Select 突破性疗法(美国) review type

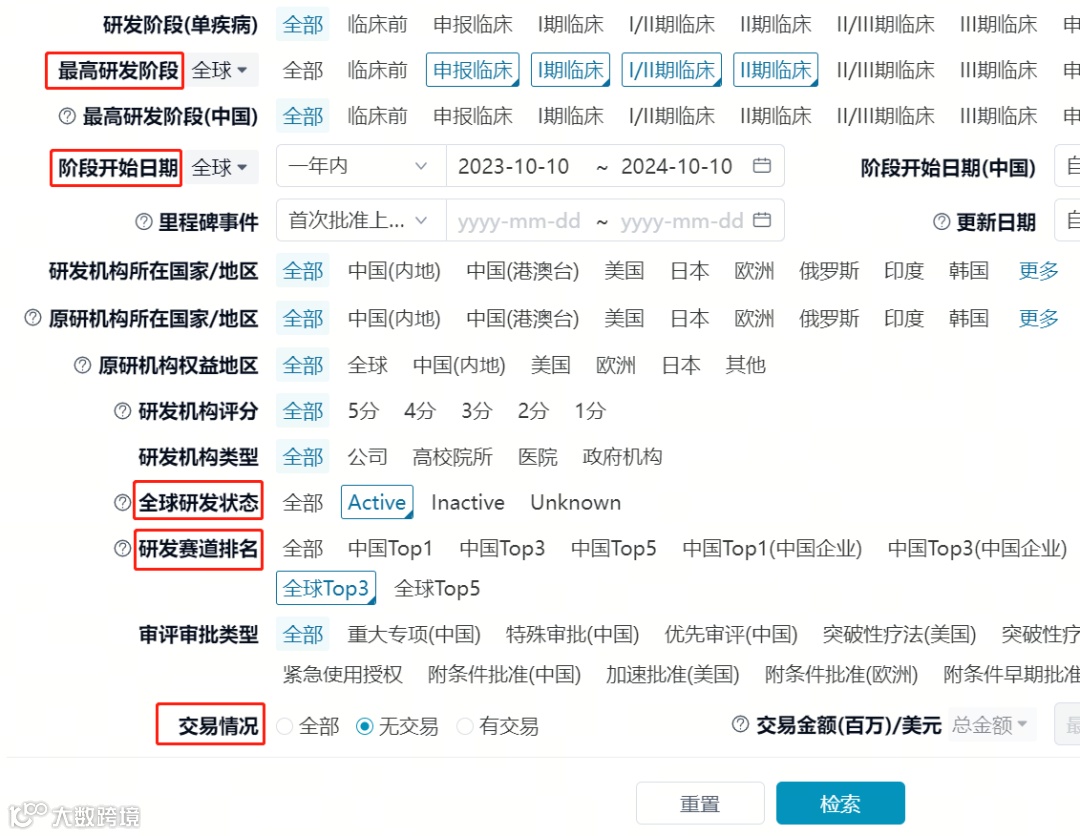[899, 634]
